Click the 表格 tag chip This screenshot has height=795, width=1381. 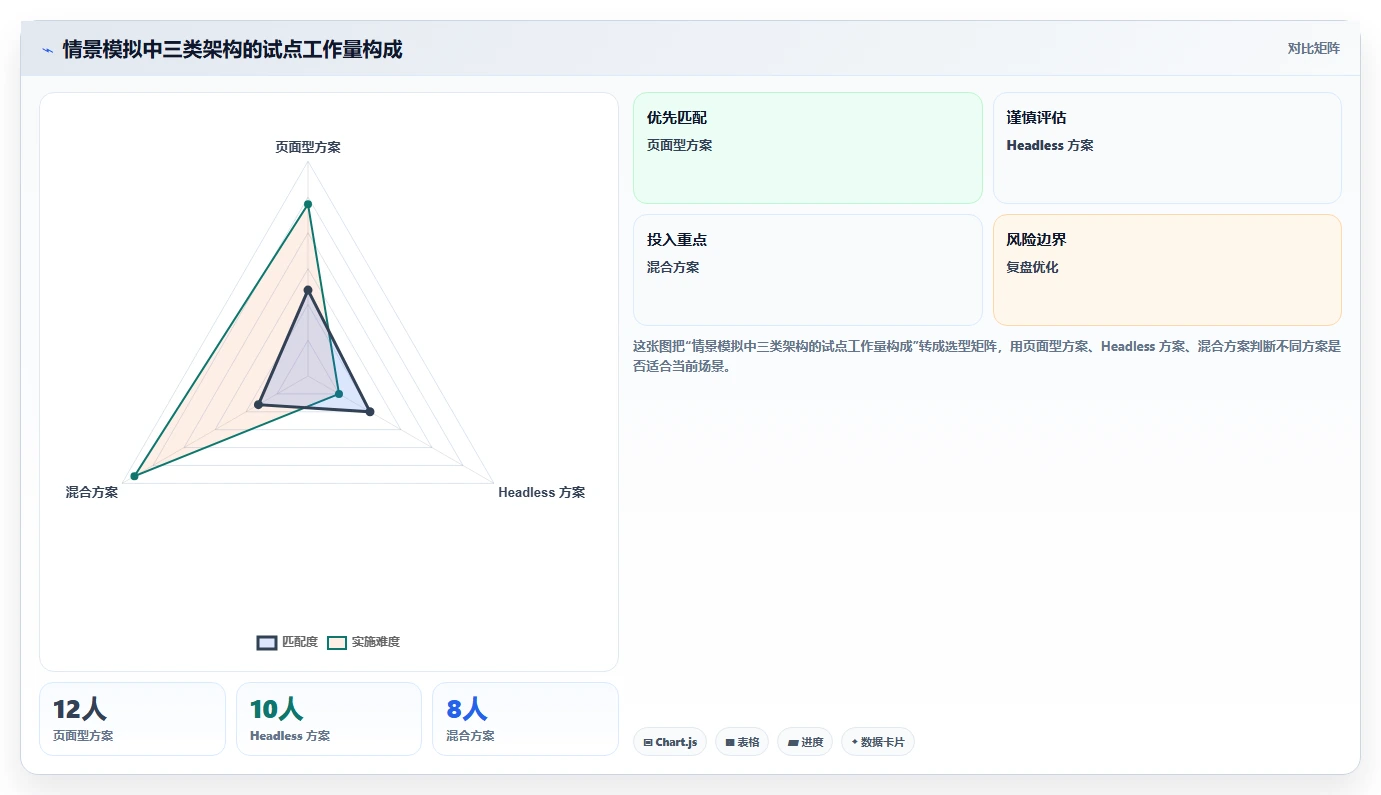point(742,742)
